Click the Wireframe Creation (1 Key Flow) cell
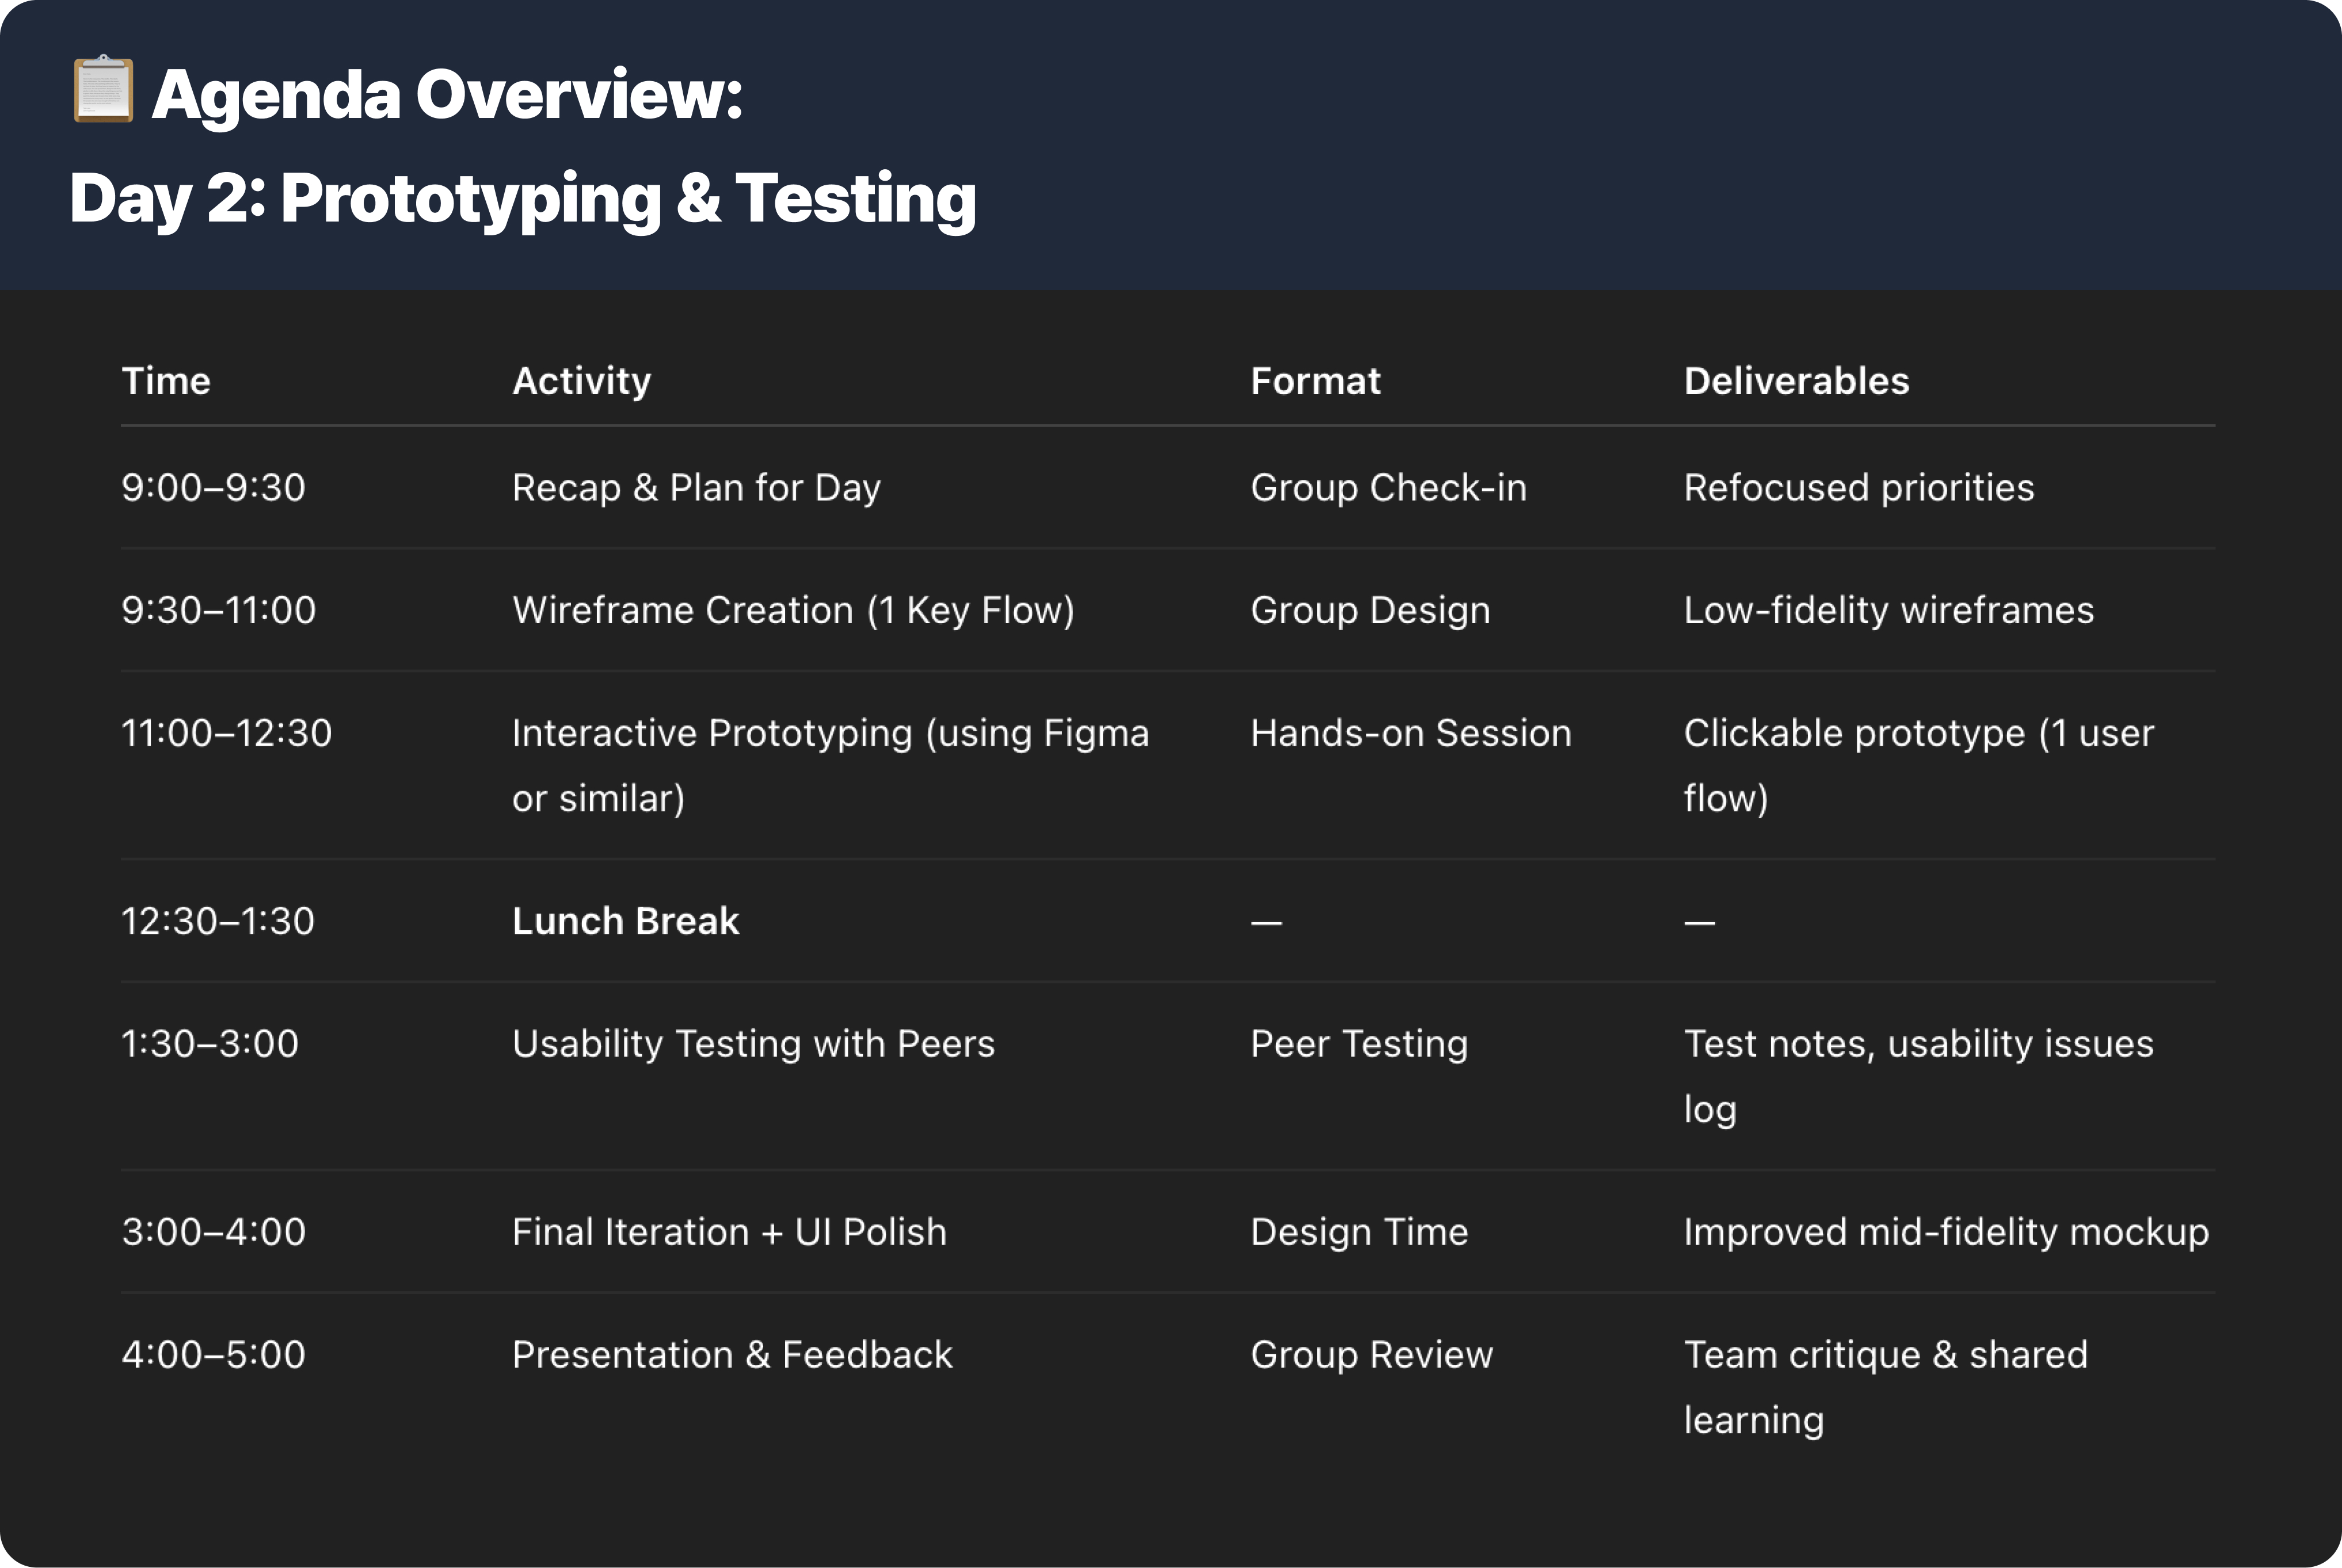The height and width of the screenshot is (1568, 2342). (x=793, y=610)
